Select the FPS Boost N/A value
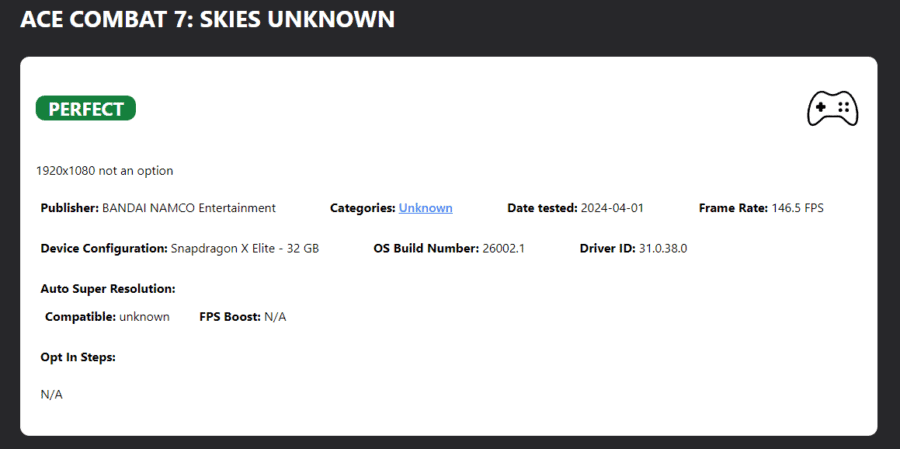 click(x=275, y=317)
